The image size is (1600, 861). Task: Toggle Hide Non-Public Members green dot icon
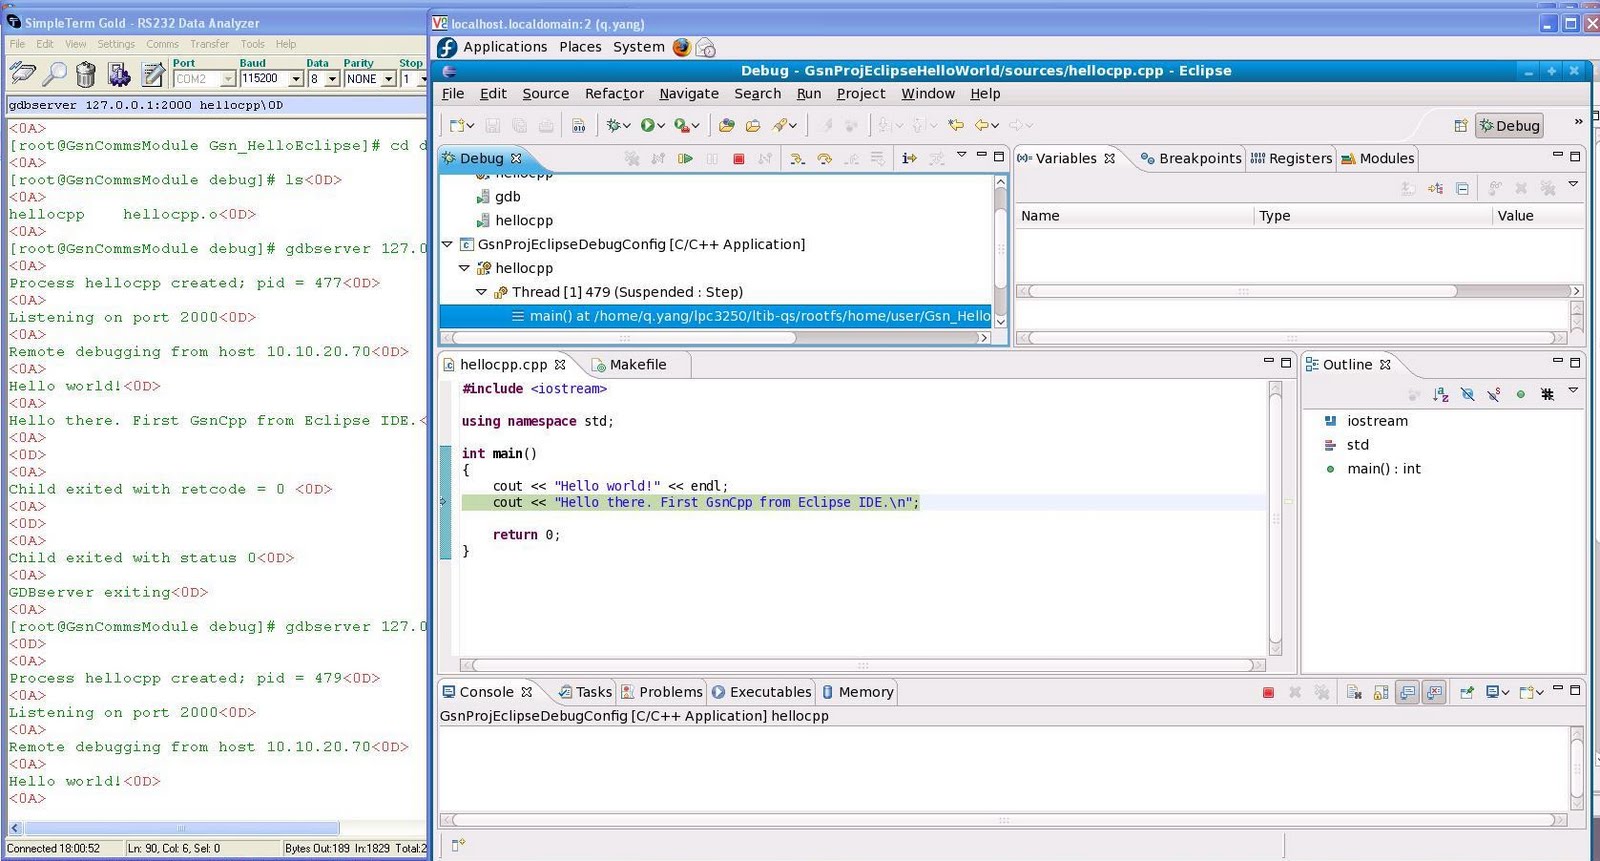point(1521,394)
